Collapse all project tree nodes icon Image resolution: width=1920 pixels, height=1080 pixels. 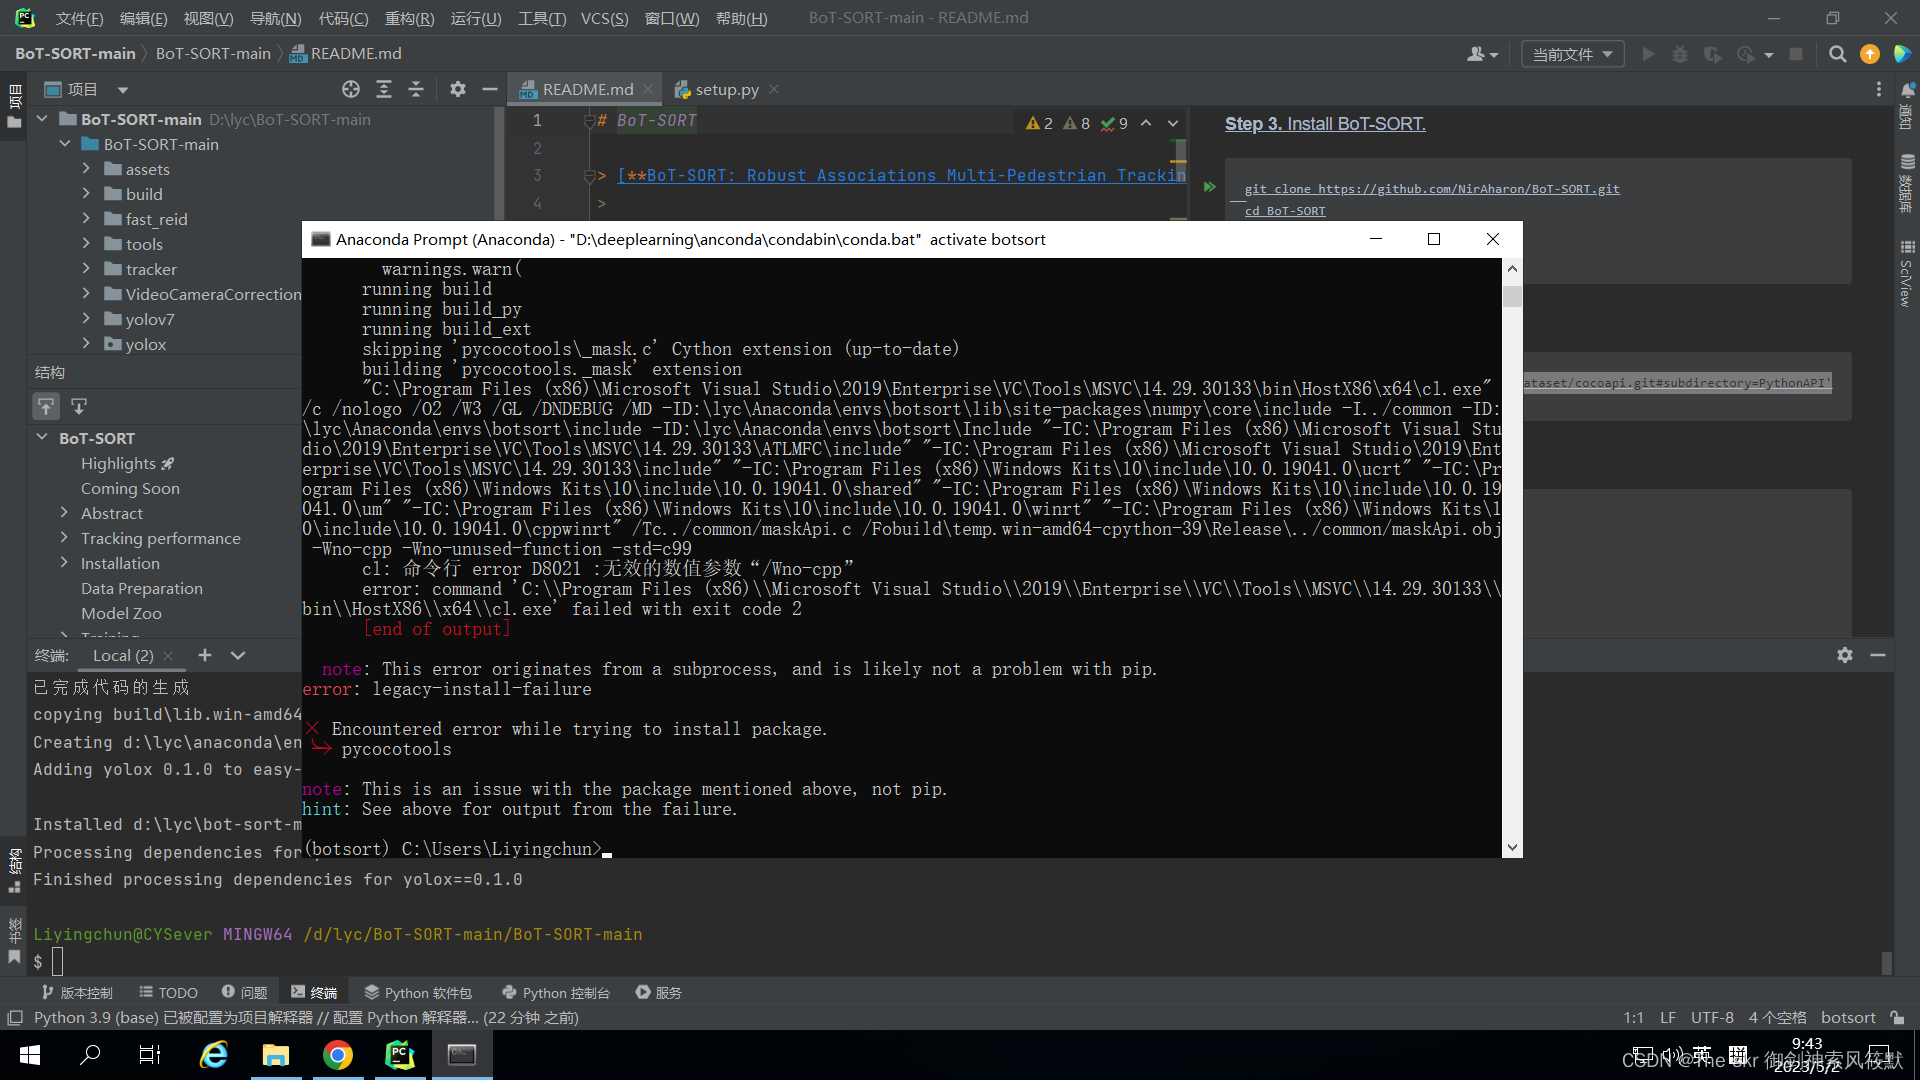416,90
